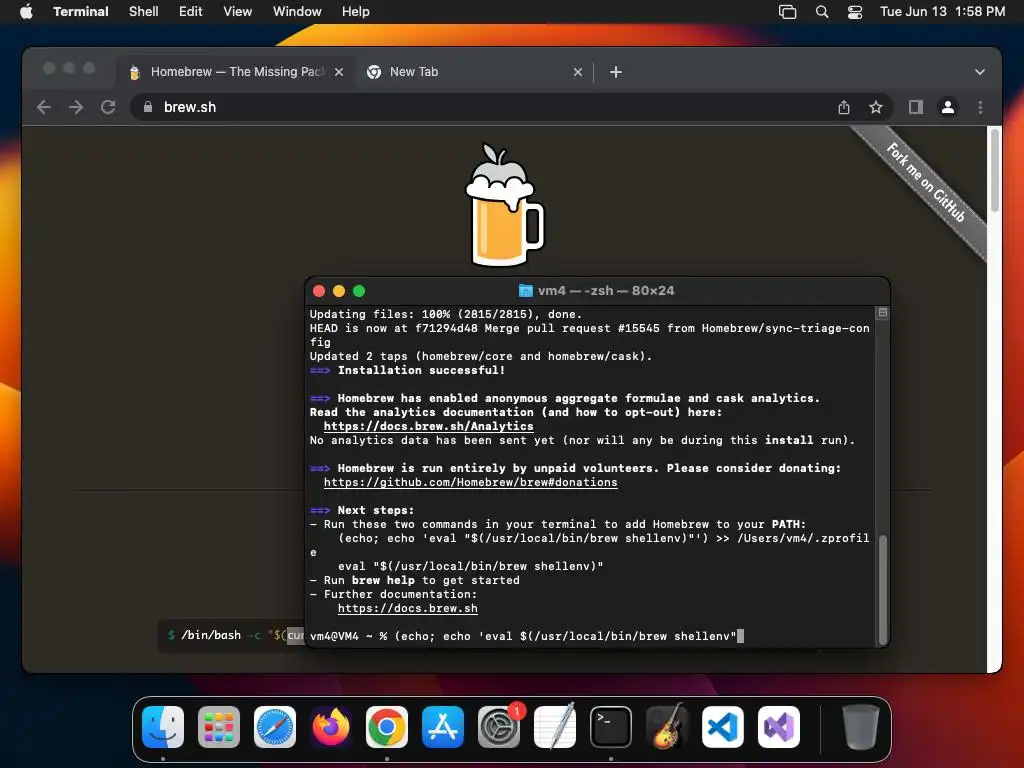
Task: Share this page from Chrome toolbar
Action: [x=844, y=107]
